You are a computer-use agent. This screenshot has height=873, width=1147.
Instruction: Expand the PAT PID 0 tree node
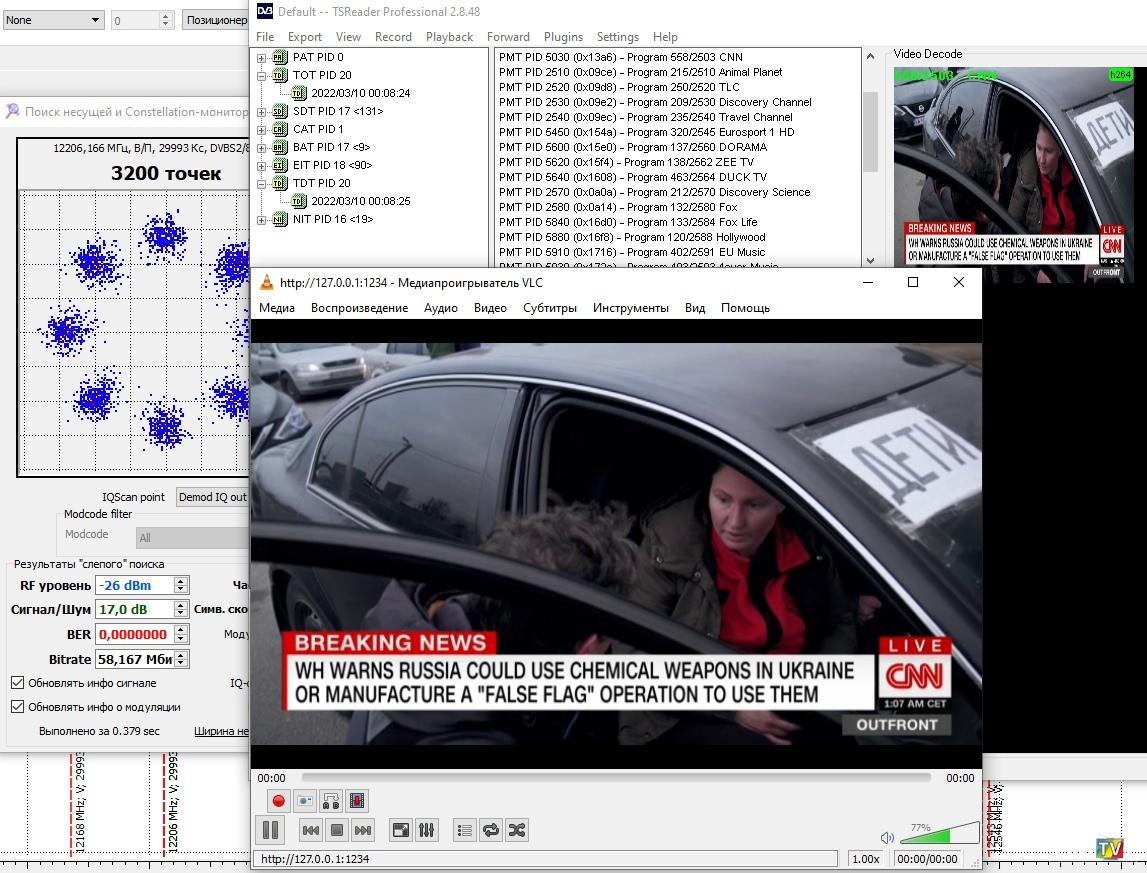(x=262, y=57)
